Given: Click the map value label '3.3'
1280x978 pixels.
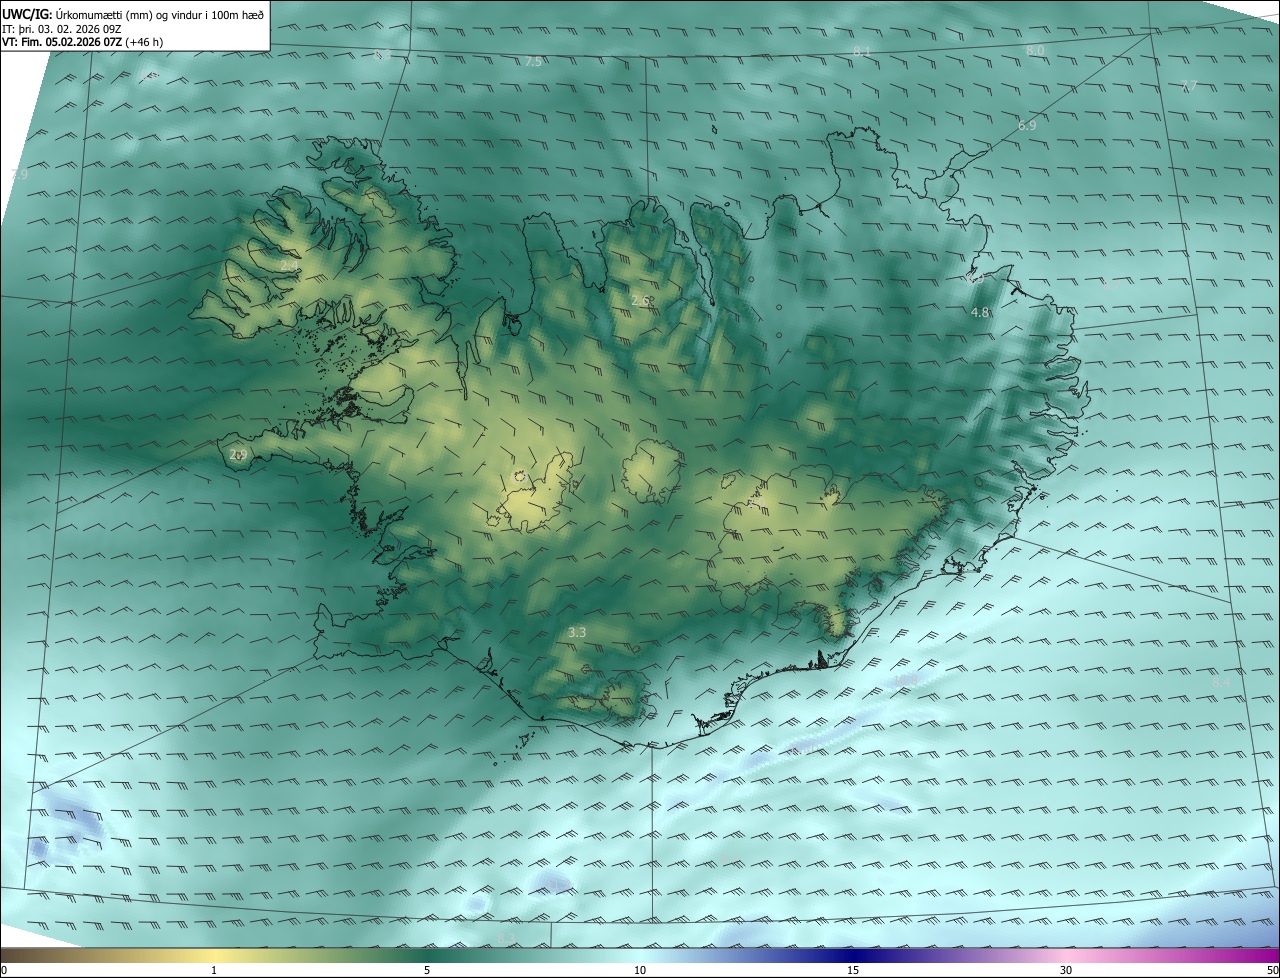Looking at the screenshot, I should [577, 632].
